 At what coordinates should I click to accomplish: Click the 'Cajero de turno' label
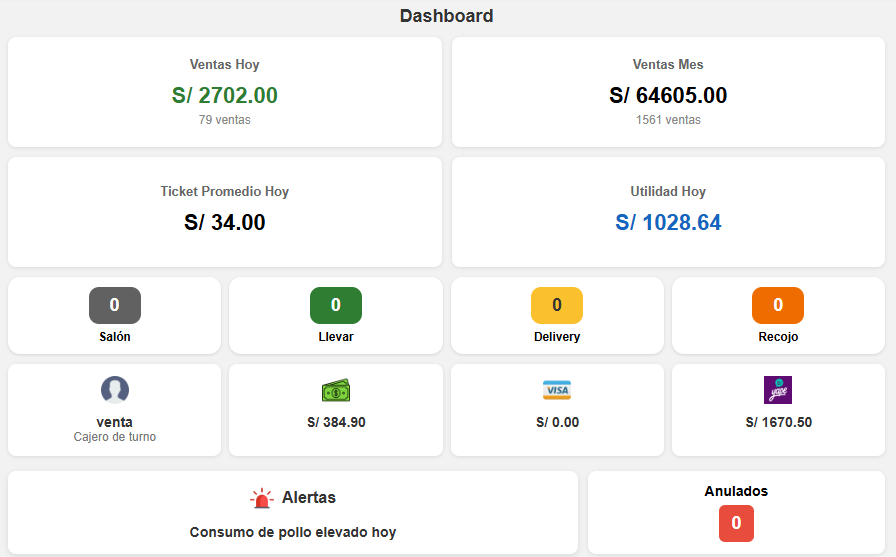[115, 437]
